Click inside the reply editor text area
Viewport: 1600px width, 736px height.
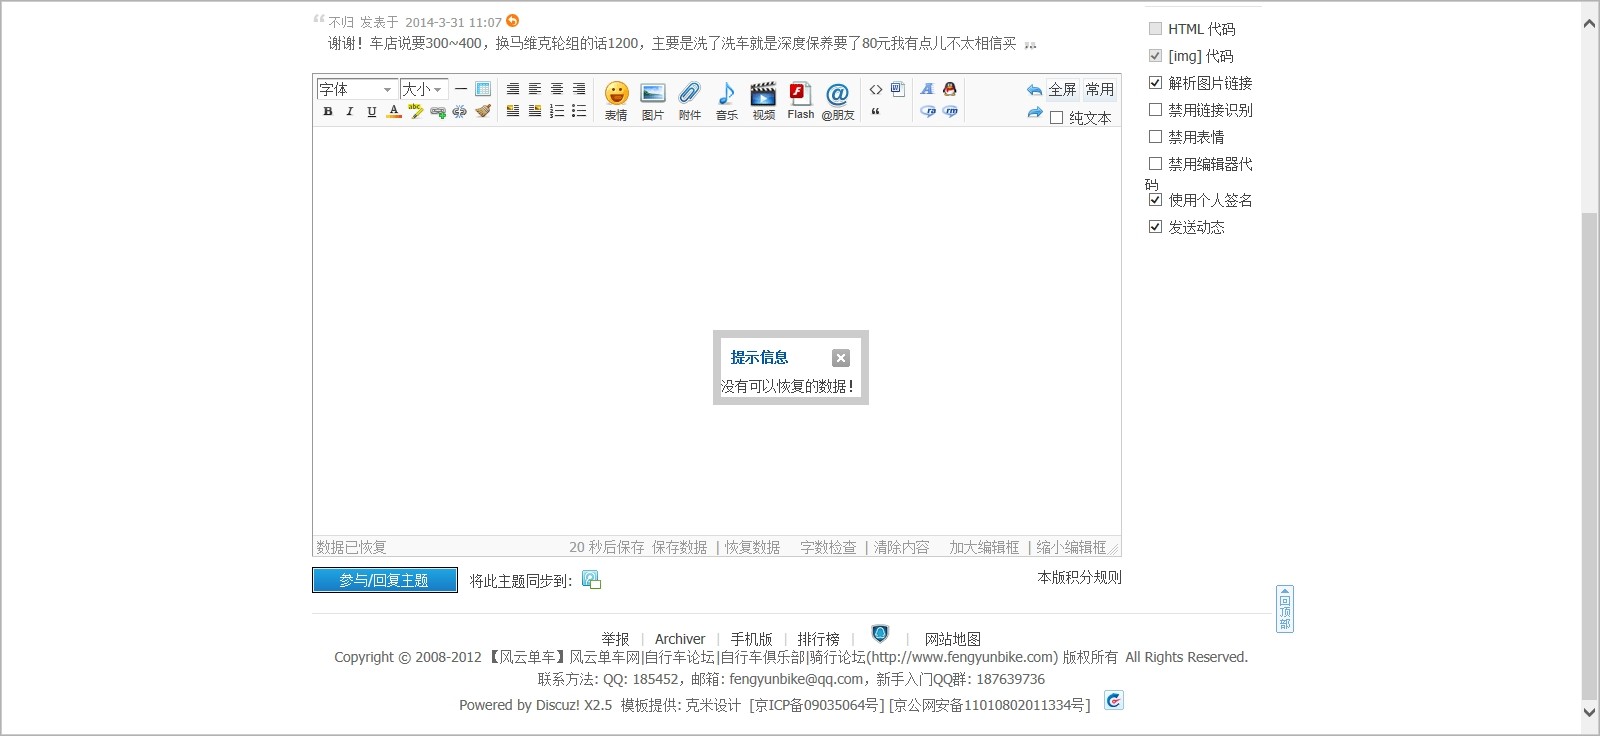click(716, 331)
